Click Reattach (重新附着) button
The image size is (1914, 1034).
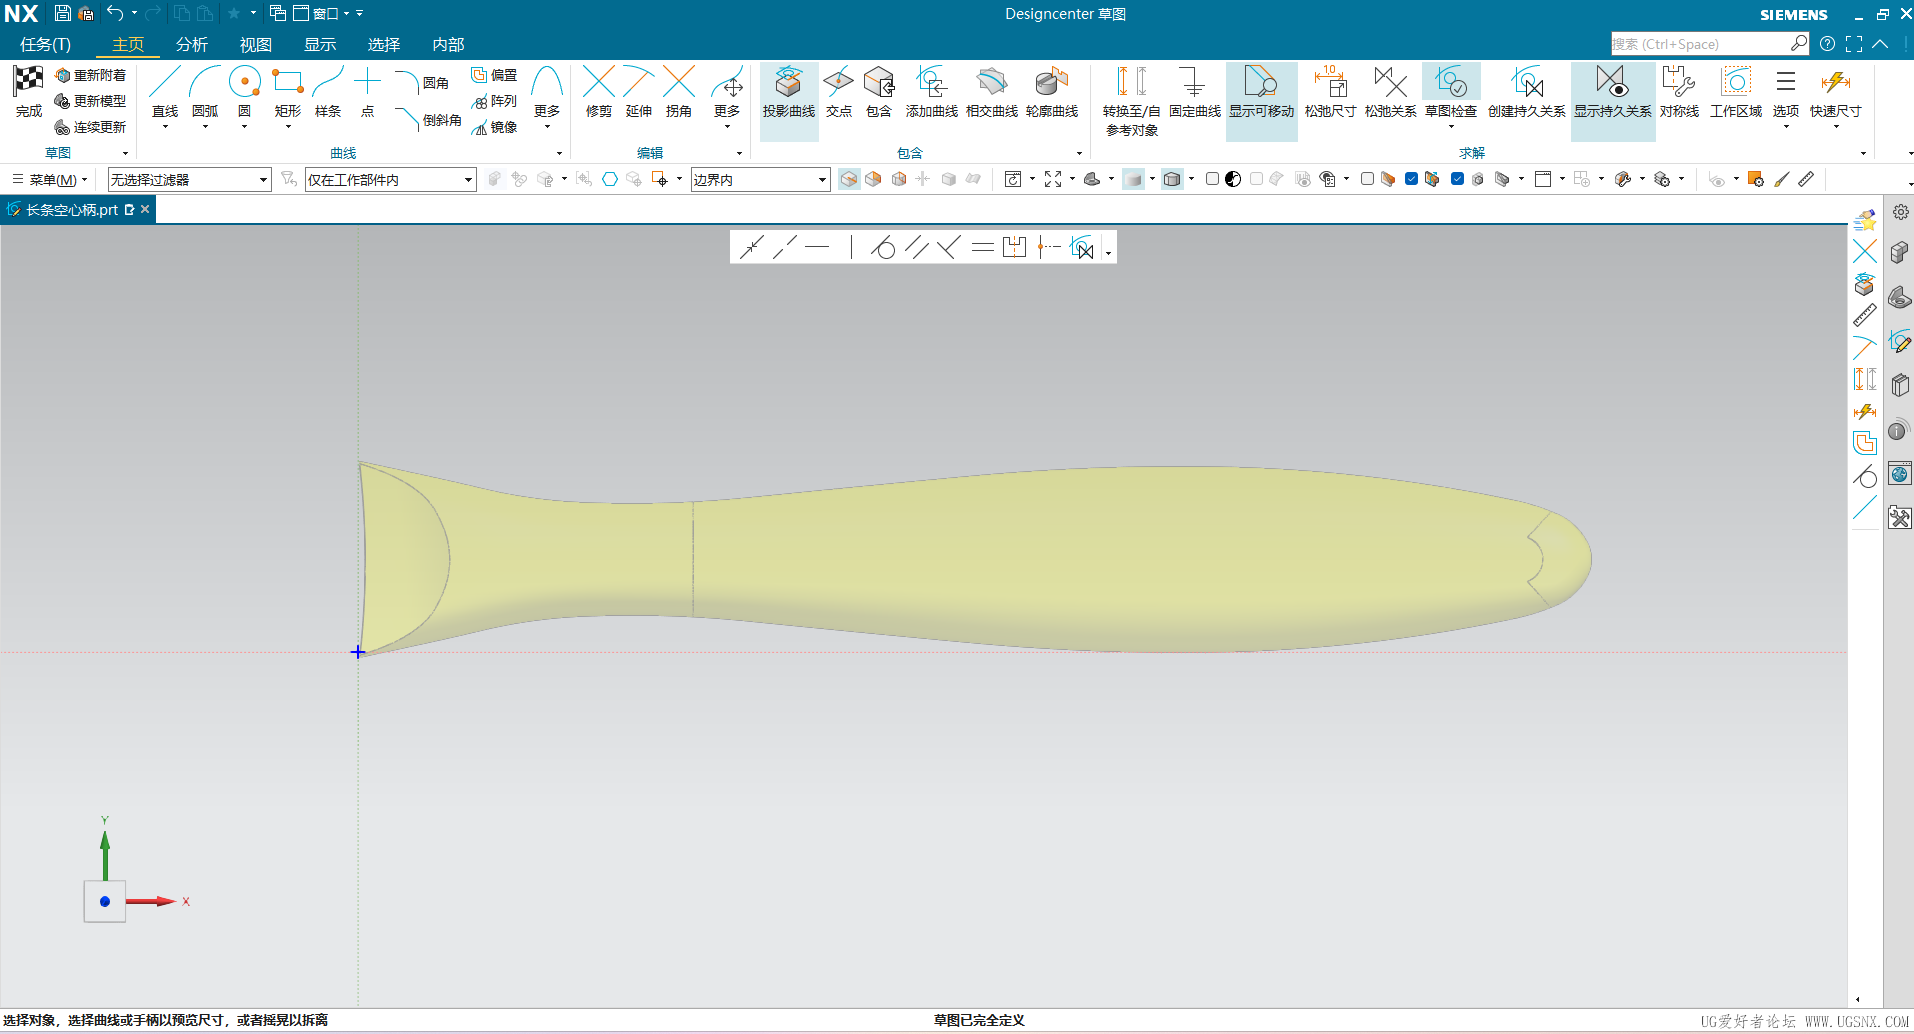click(x=91, y=75)
